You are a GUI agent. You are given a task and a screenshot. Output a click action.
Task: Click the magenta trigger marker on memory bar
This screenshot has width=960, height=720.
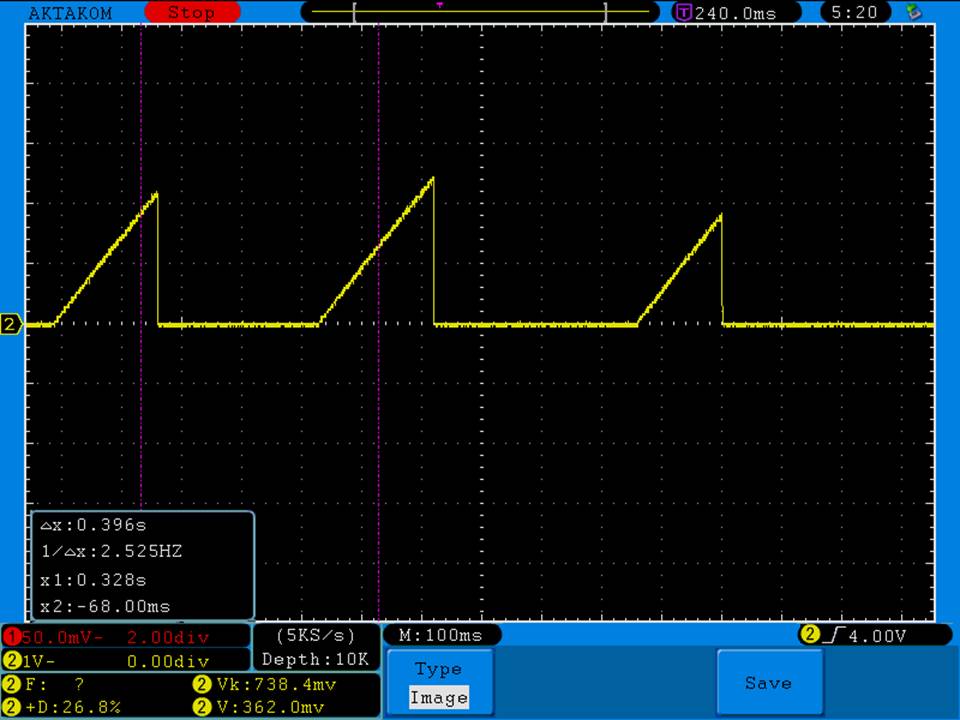pyautogui.click(x=440, y=5)
